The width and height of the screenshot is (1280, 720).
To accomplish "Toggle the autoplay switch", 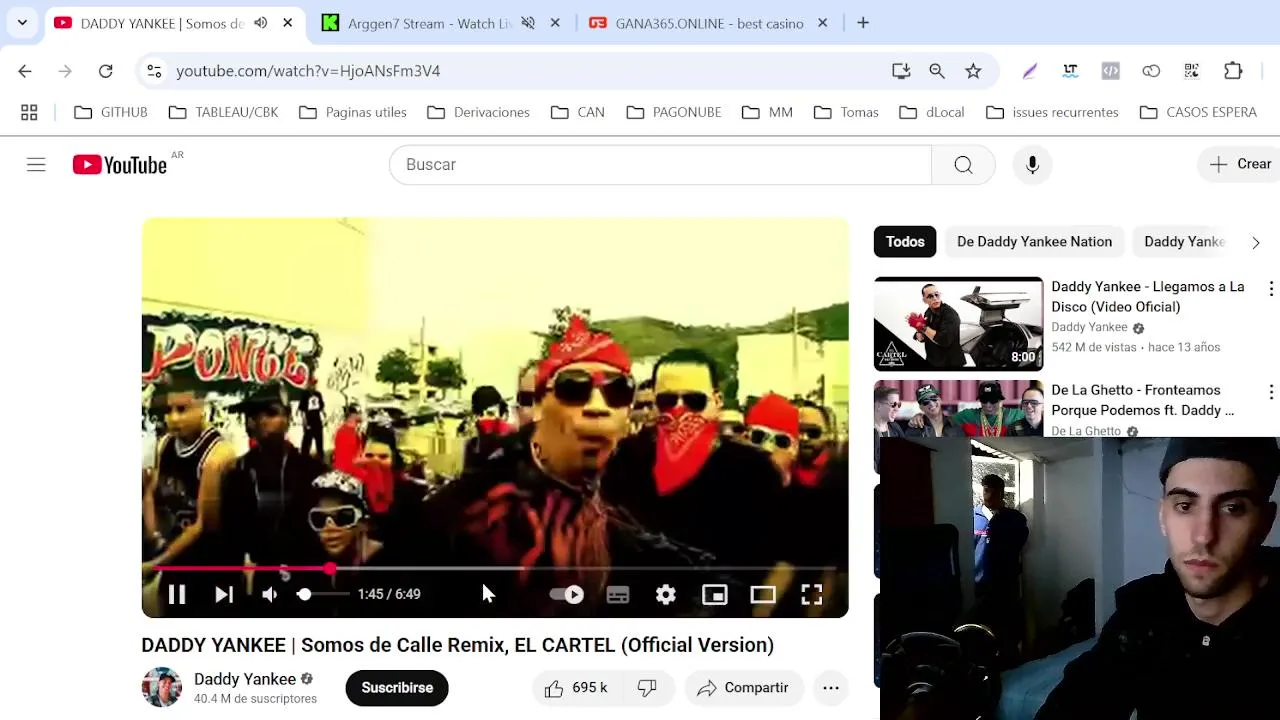I will coord(567,594).
